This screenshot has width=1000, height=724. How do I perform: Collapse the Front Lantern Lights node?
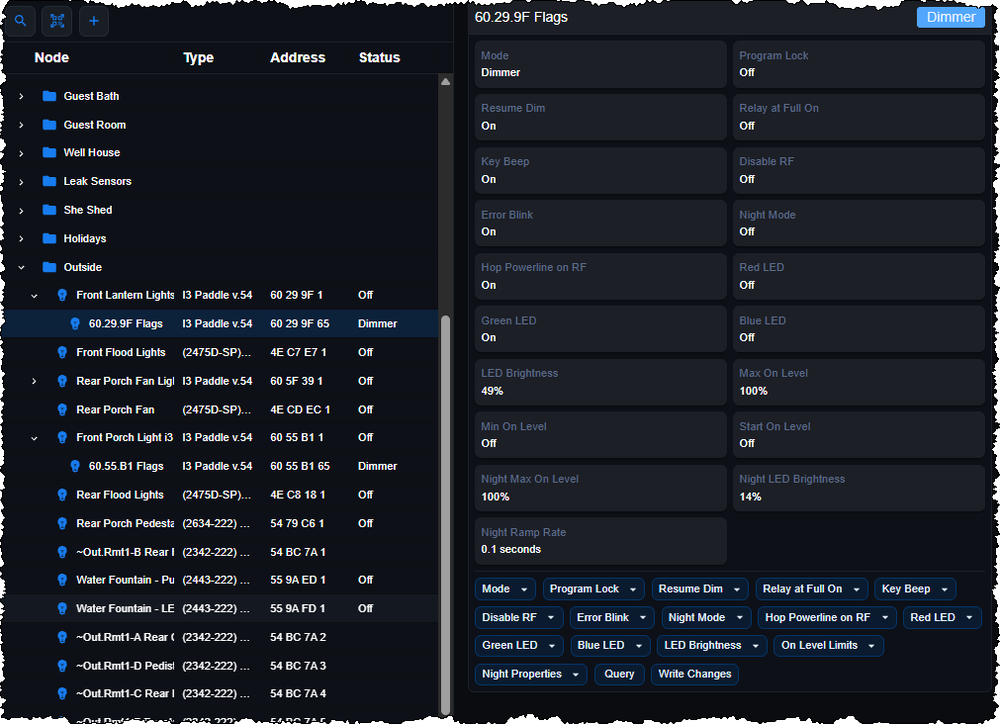(34, 295)
